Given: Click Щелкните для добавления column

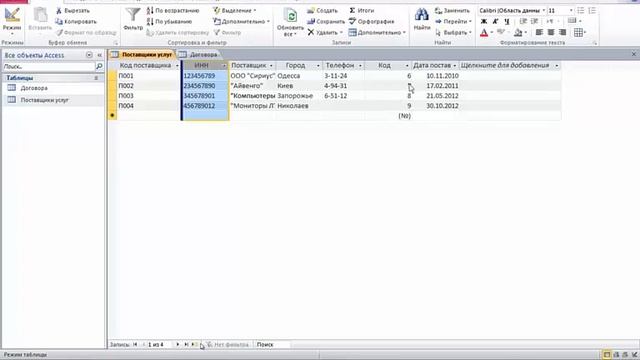Looking at the screenshot, I should click(509, 65).
